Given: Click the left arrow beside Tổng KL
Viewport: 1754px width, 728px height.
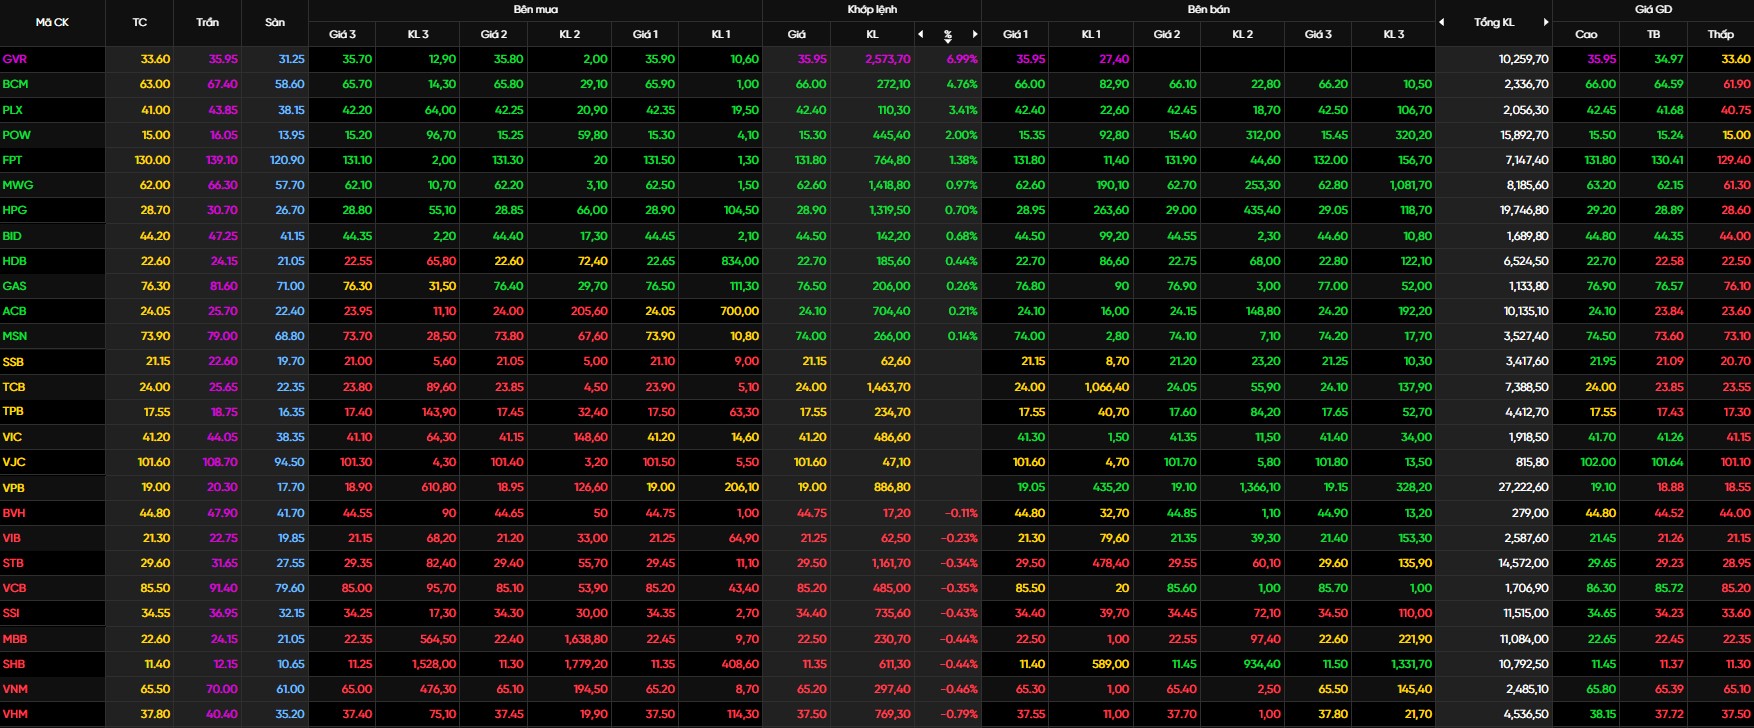Looking at the screenshot, I should pyautogui.click(x=1442, y=22).
